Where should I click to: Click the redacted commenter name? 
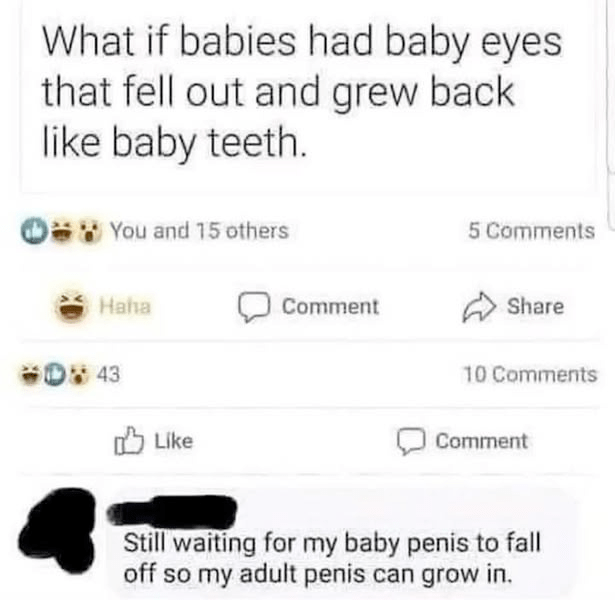coord(173,511)
